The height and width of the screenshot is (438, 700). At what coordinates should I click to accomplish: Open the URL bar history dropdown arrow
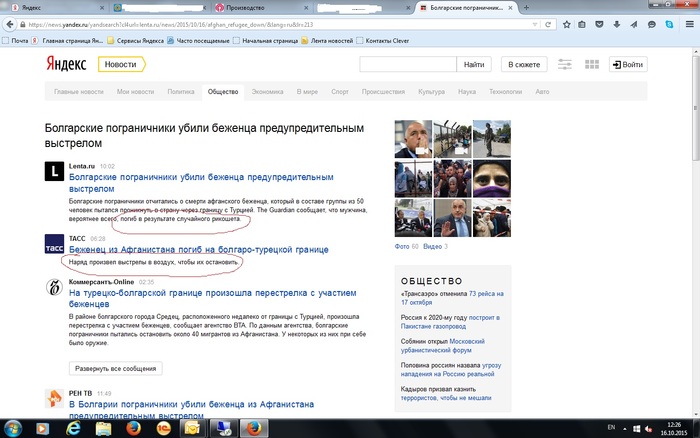[x=534, y=25]
